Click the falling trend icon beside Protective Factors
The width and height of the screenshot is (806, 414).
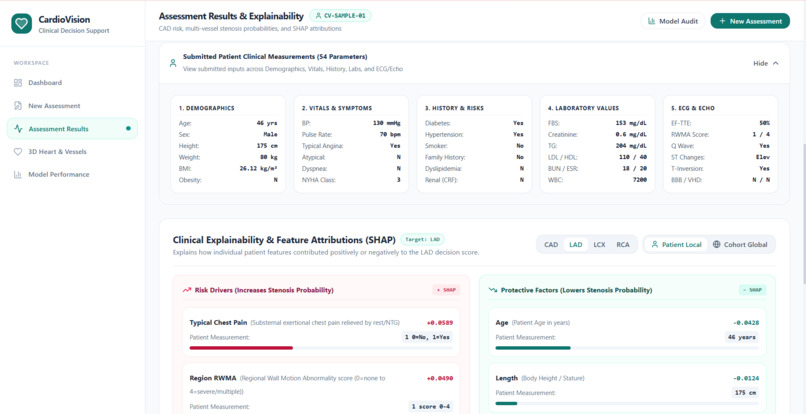click(x=492, y=290)
